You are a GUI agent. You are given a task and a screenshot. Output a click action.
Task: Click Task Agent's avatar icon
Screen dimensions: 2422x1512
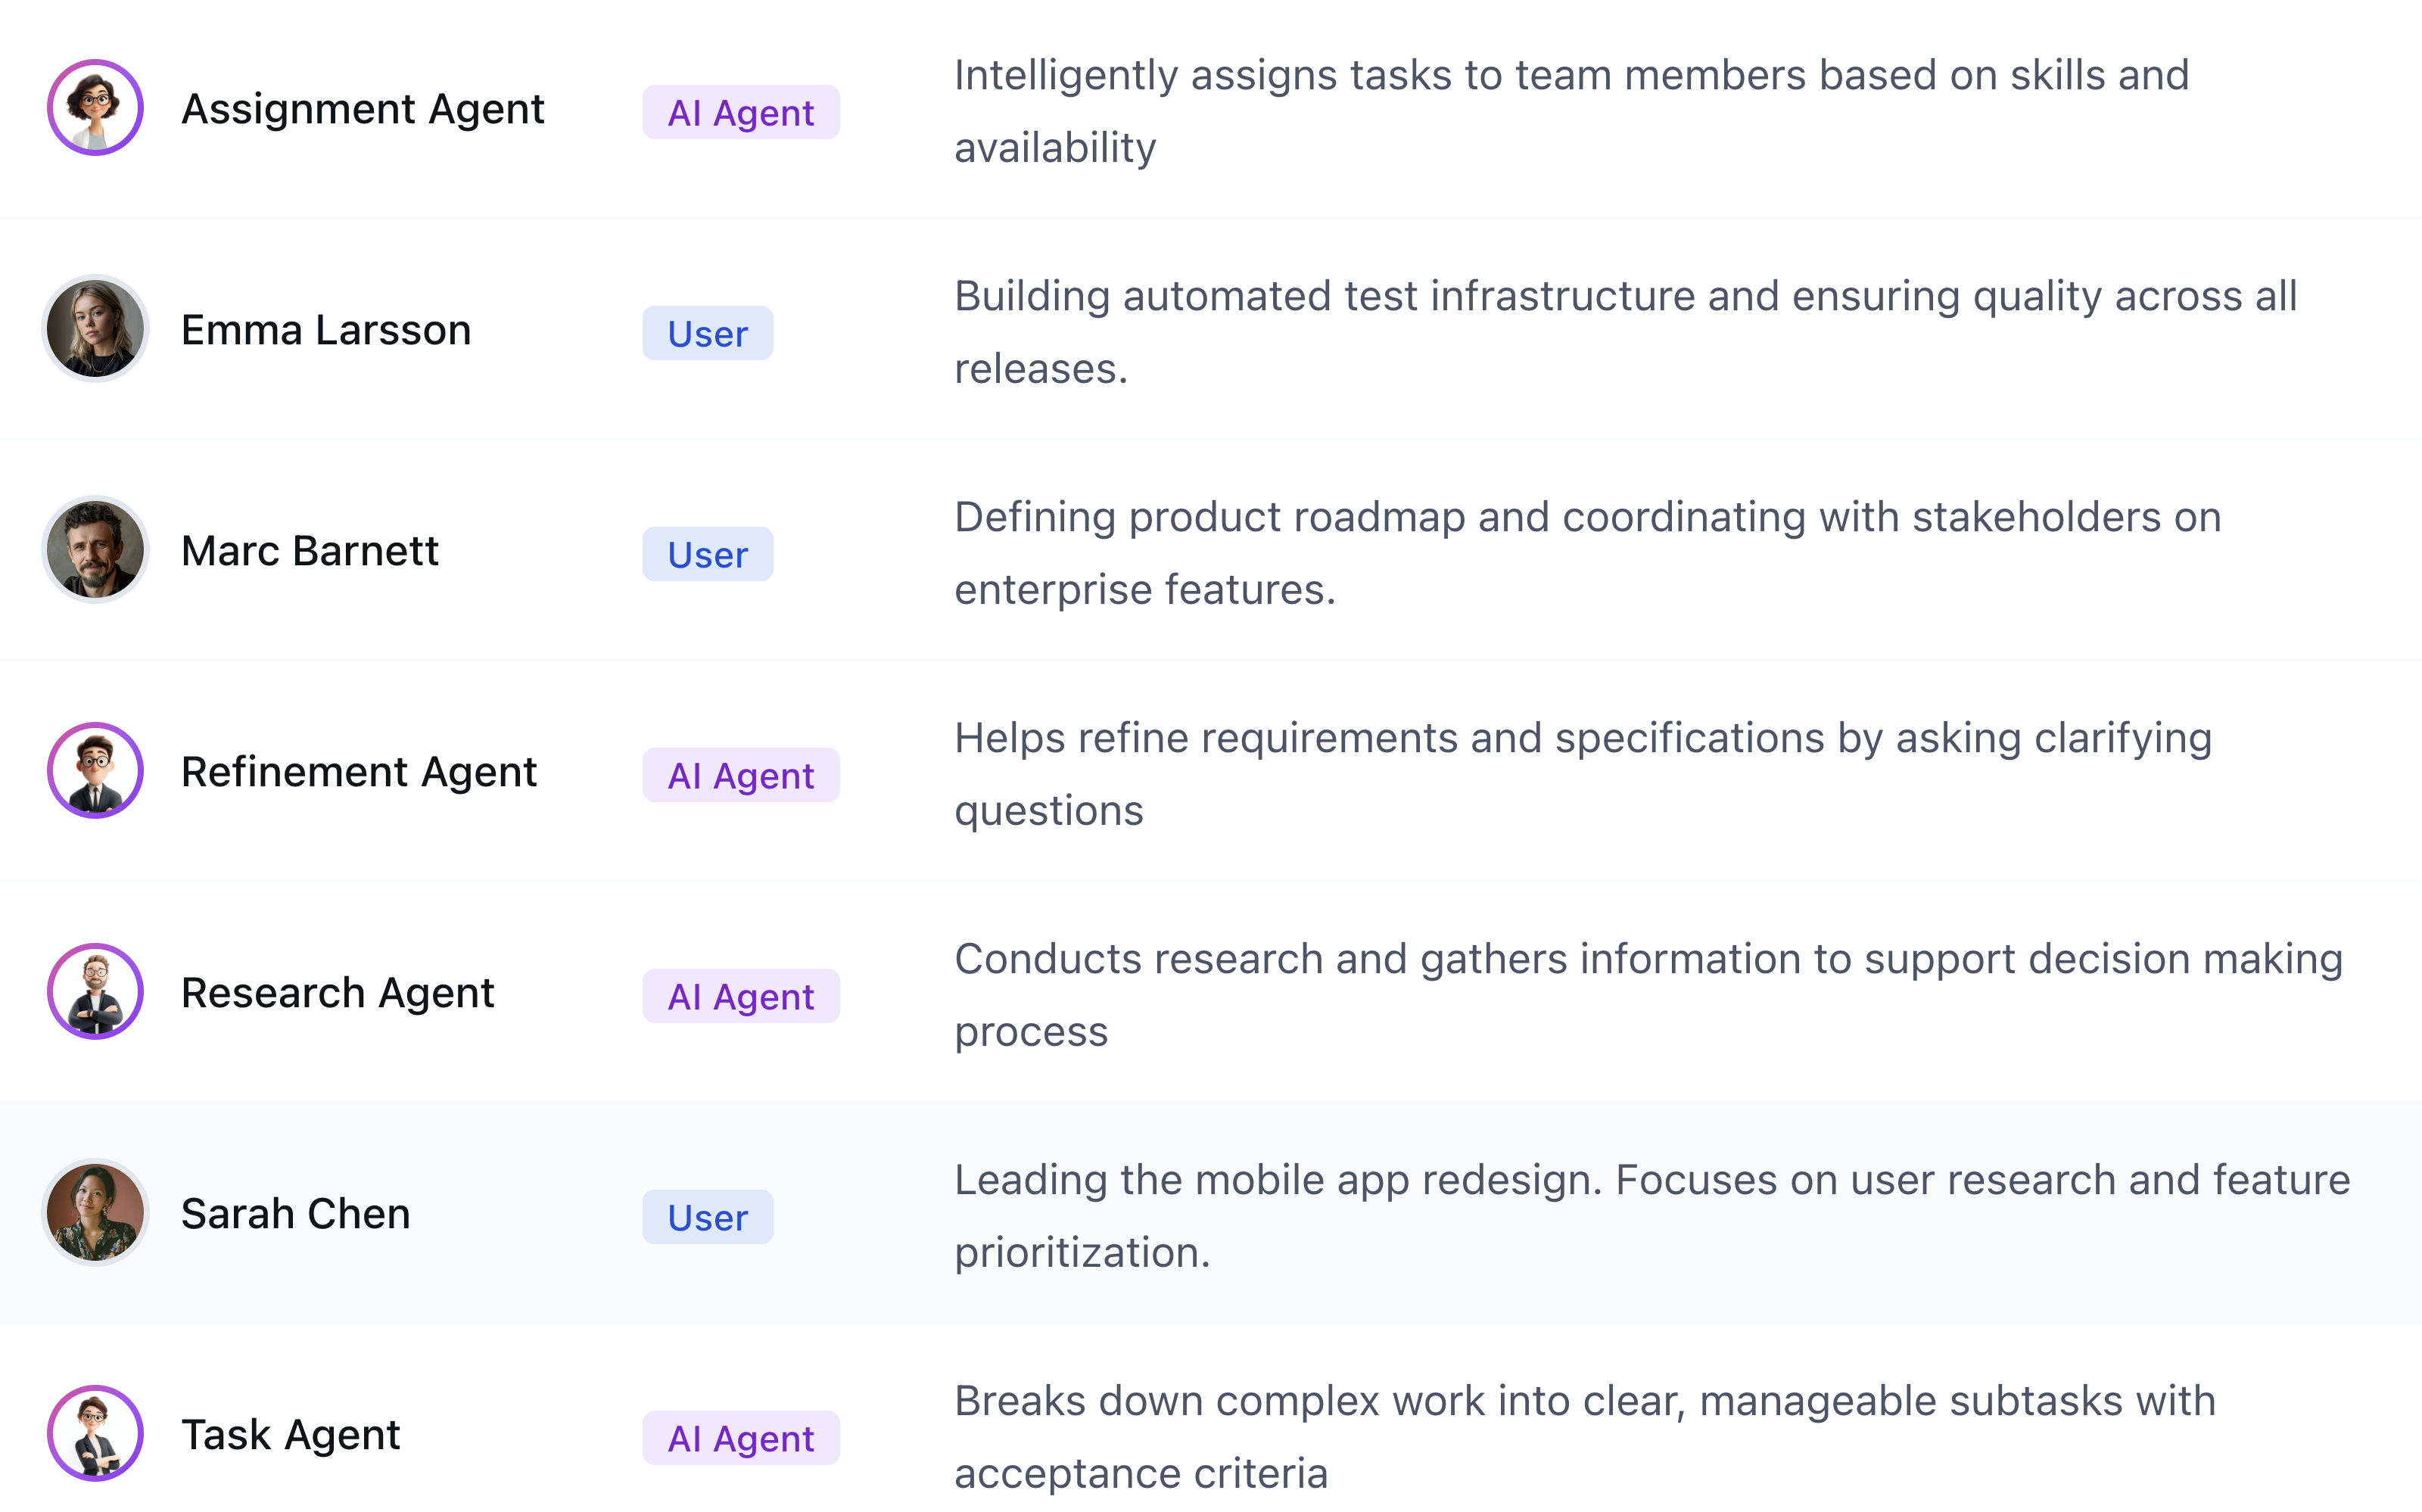(95, 1434)
